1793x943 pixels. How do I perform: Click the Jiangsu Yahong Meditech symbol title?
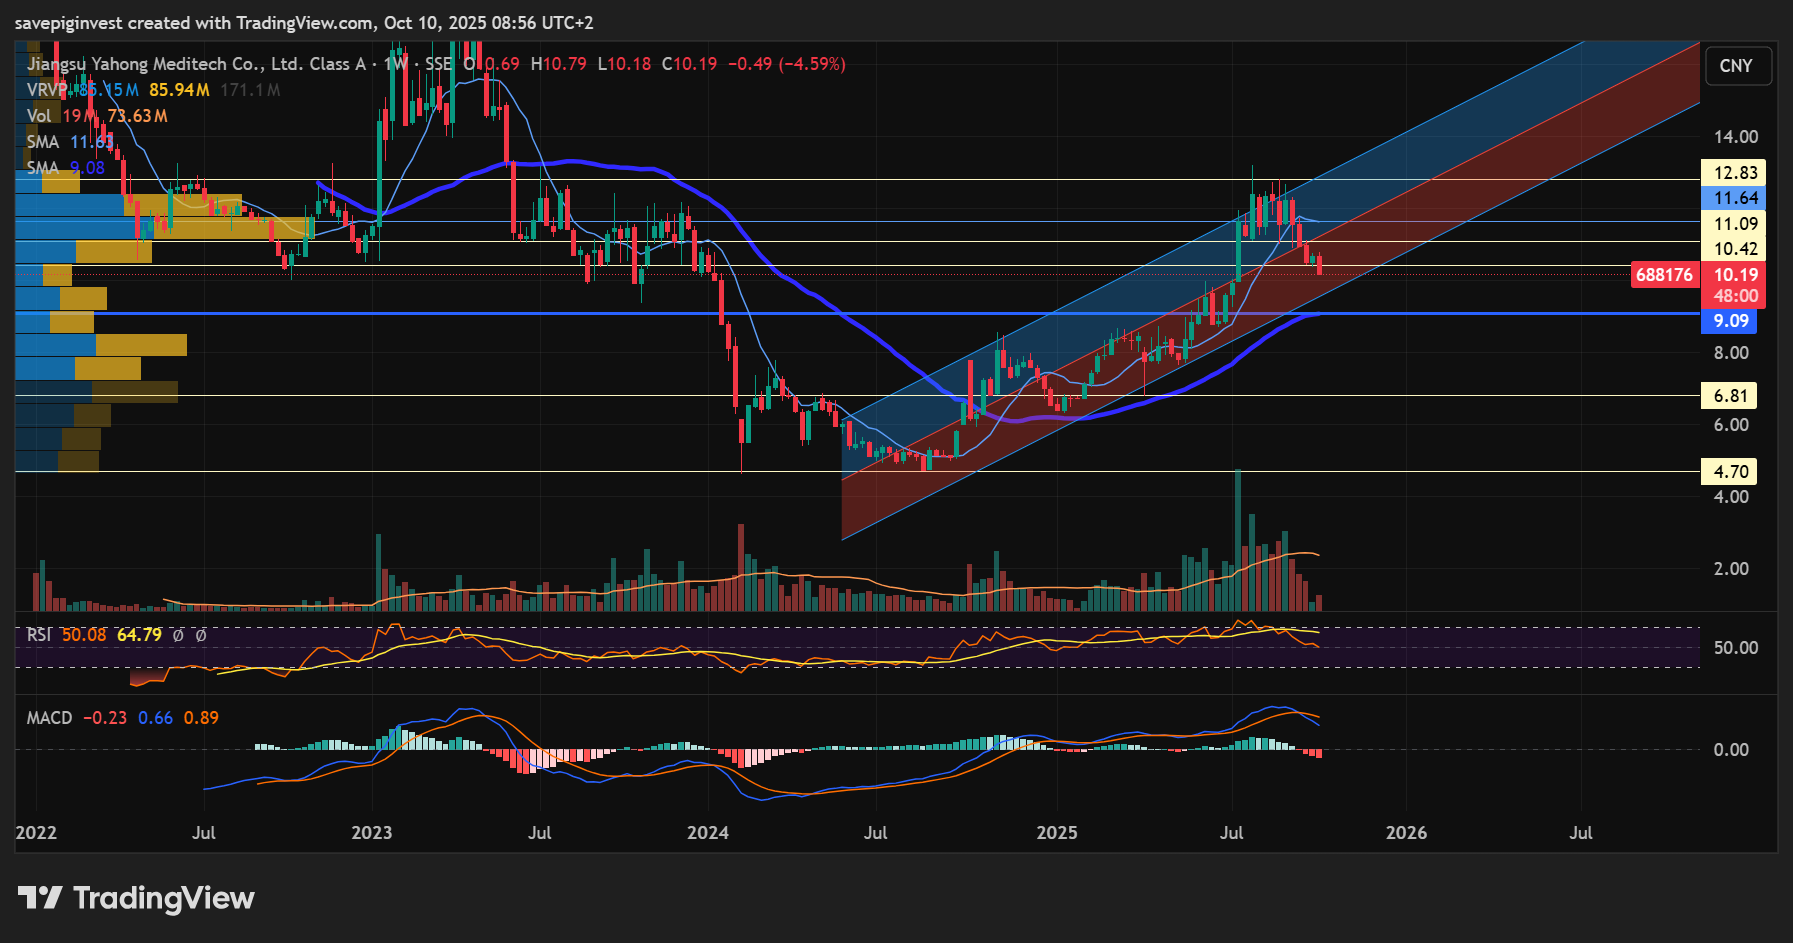tap(196, 64)
